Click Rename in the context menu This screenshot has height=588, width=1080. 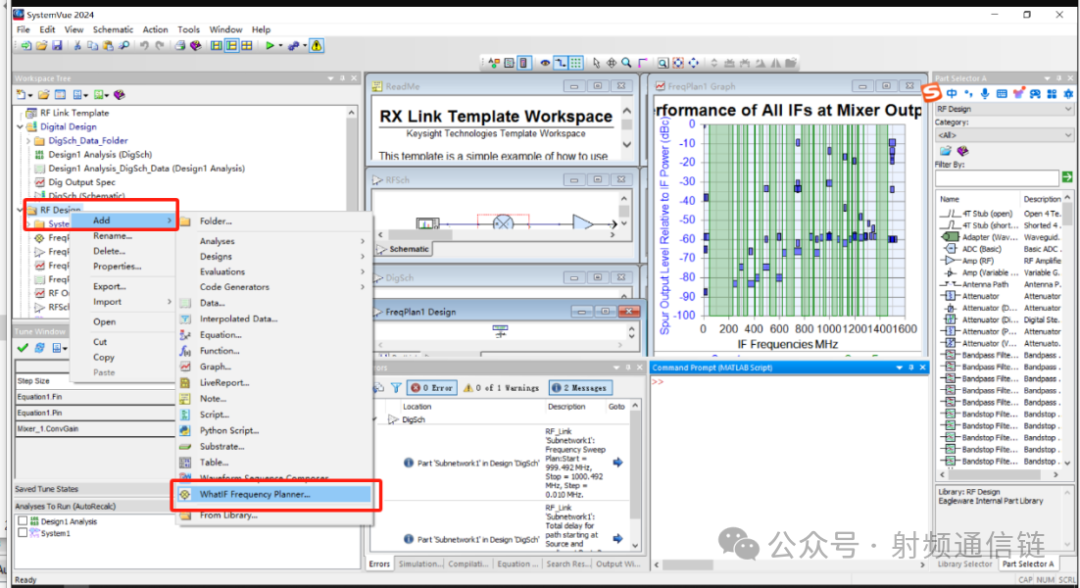[112, 235]
